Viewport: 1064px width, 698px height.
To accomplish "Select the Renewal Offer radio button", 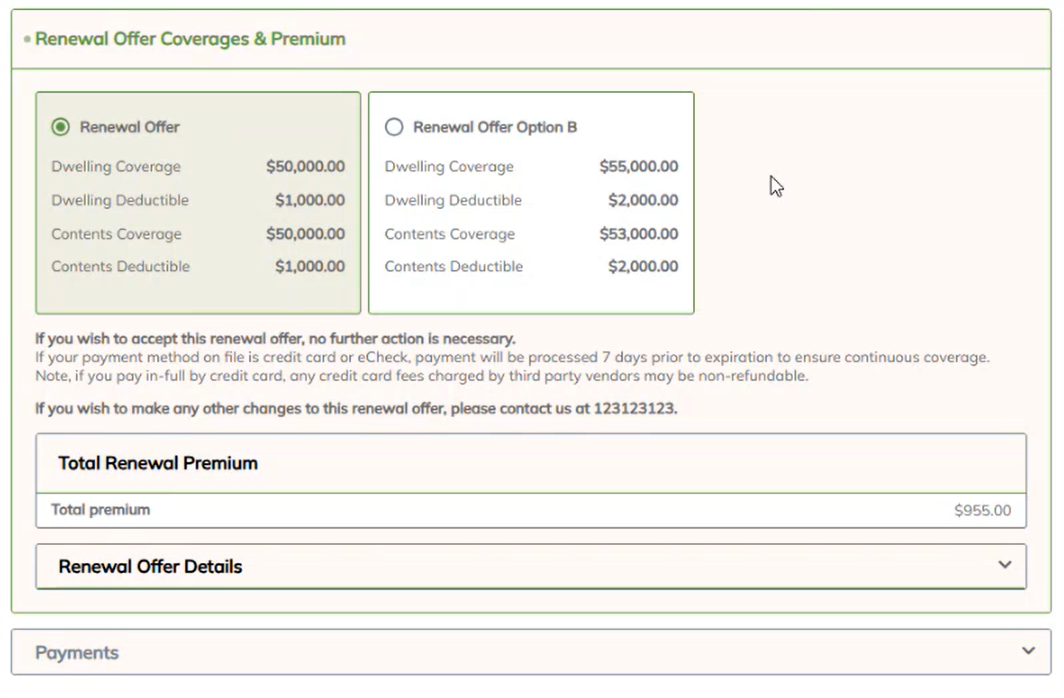I will click(61, 127).
